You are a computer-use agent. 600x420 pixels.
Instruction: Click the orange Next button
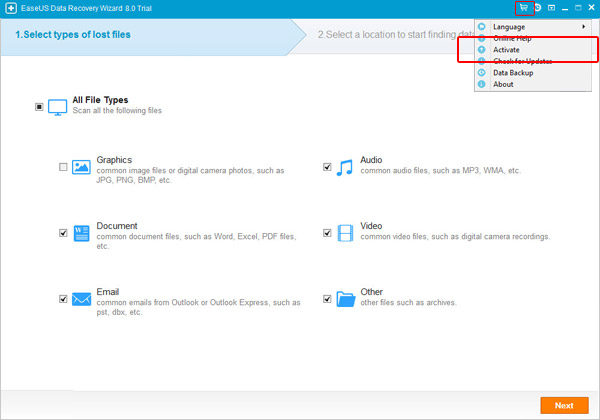(x=564, y=405)
